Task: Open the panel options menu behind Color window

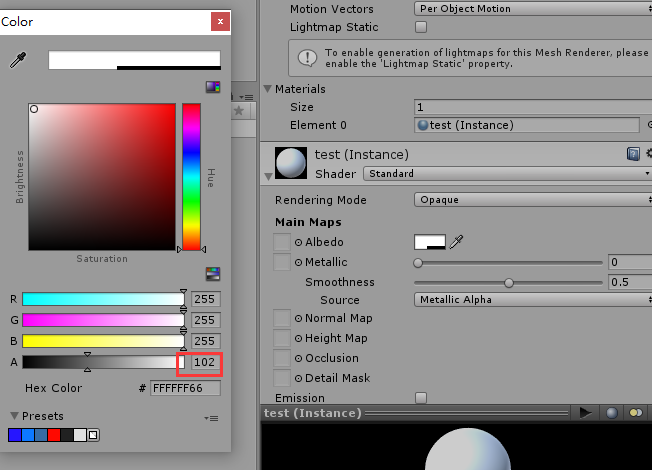Action: (x=246, y=97)
